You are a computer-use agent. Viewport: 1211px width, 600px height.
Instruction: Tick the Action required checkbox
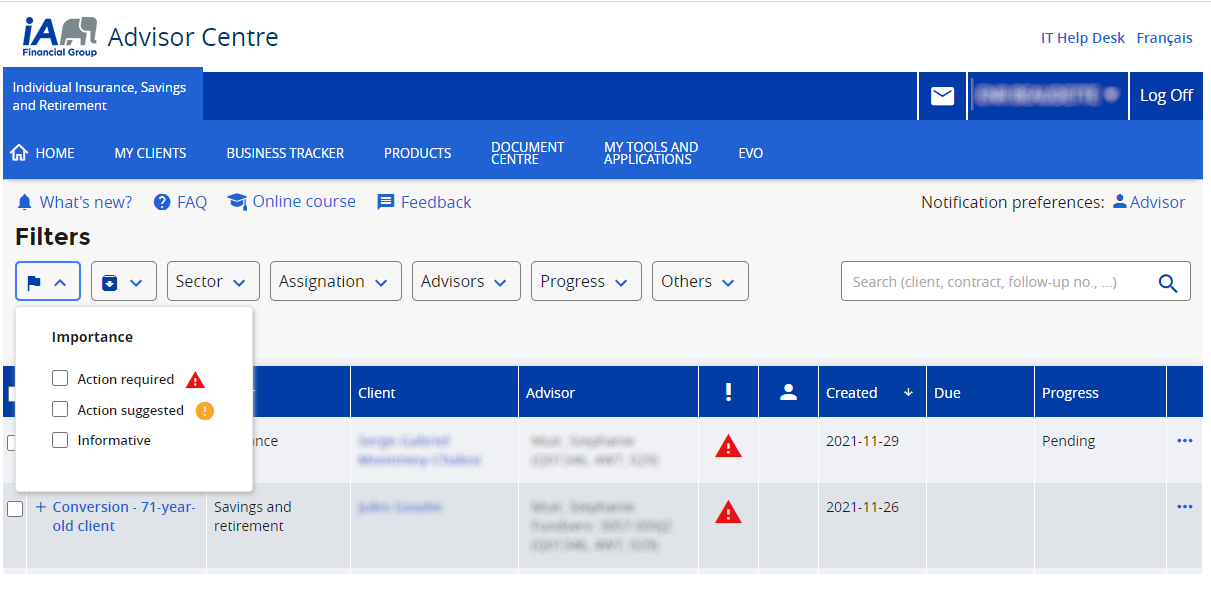coord(60,379)
